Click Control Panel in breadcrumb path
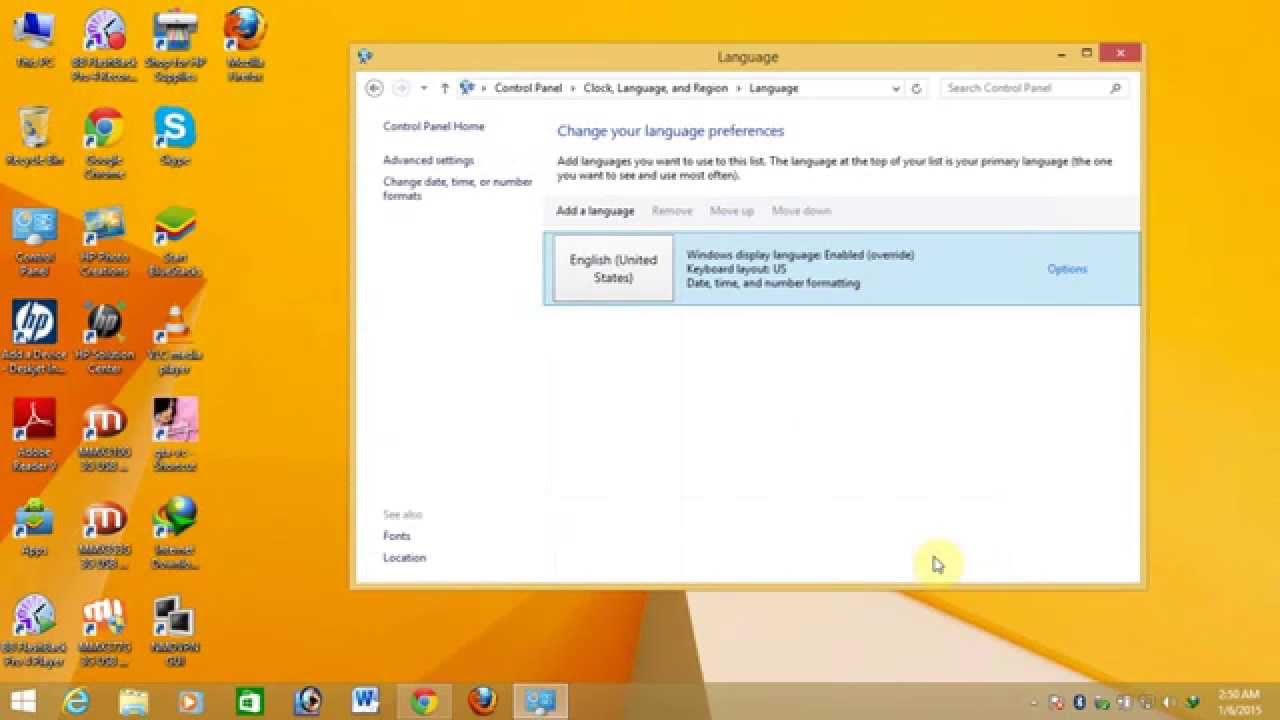 [528, 88]
